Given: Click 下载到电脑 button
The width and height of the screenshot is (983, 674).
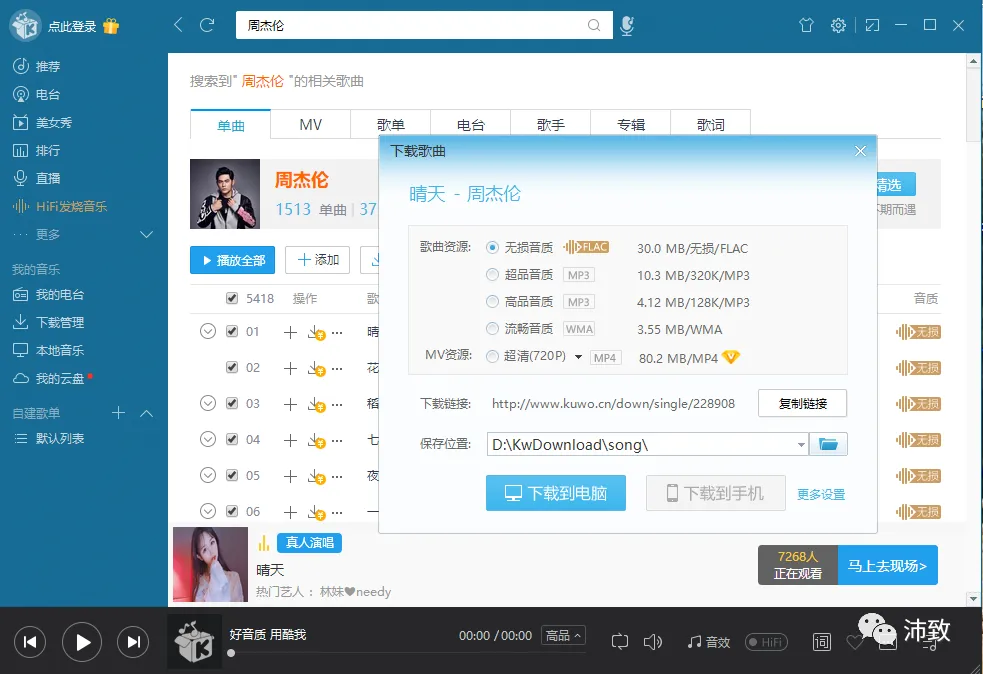Looking at the screenshot, I should [x=555, y=493].
